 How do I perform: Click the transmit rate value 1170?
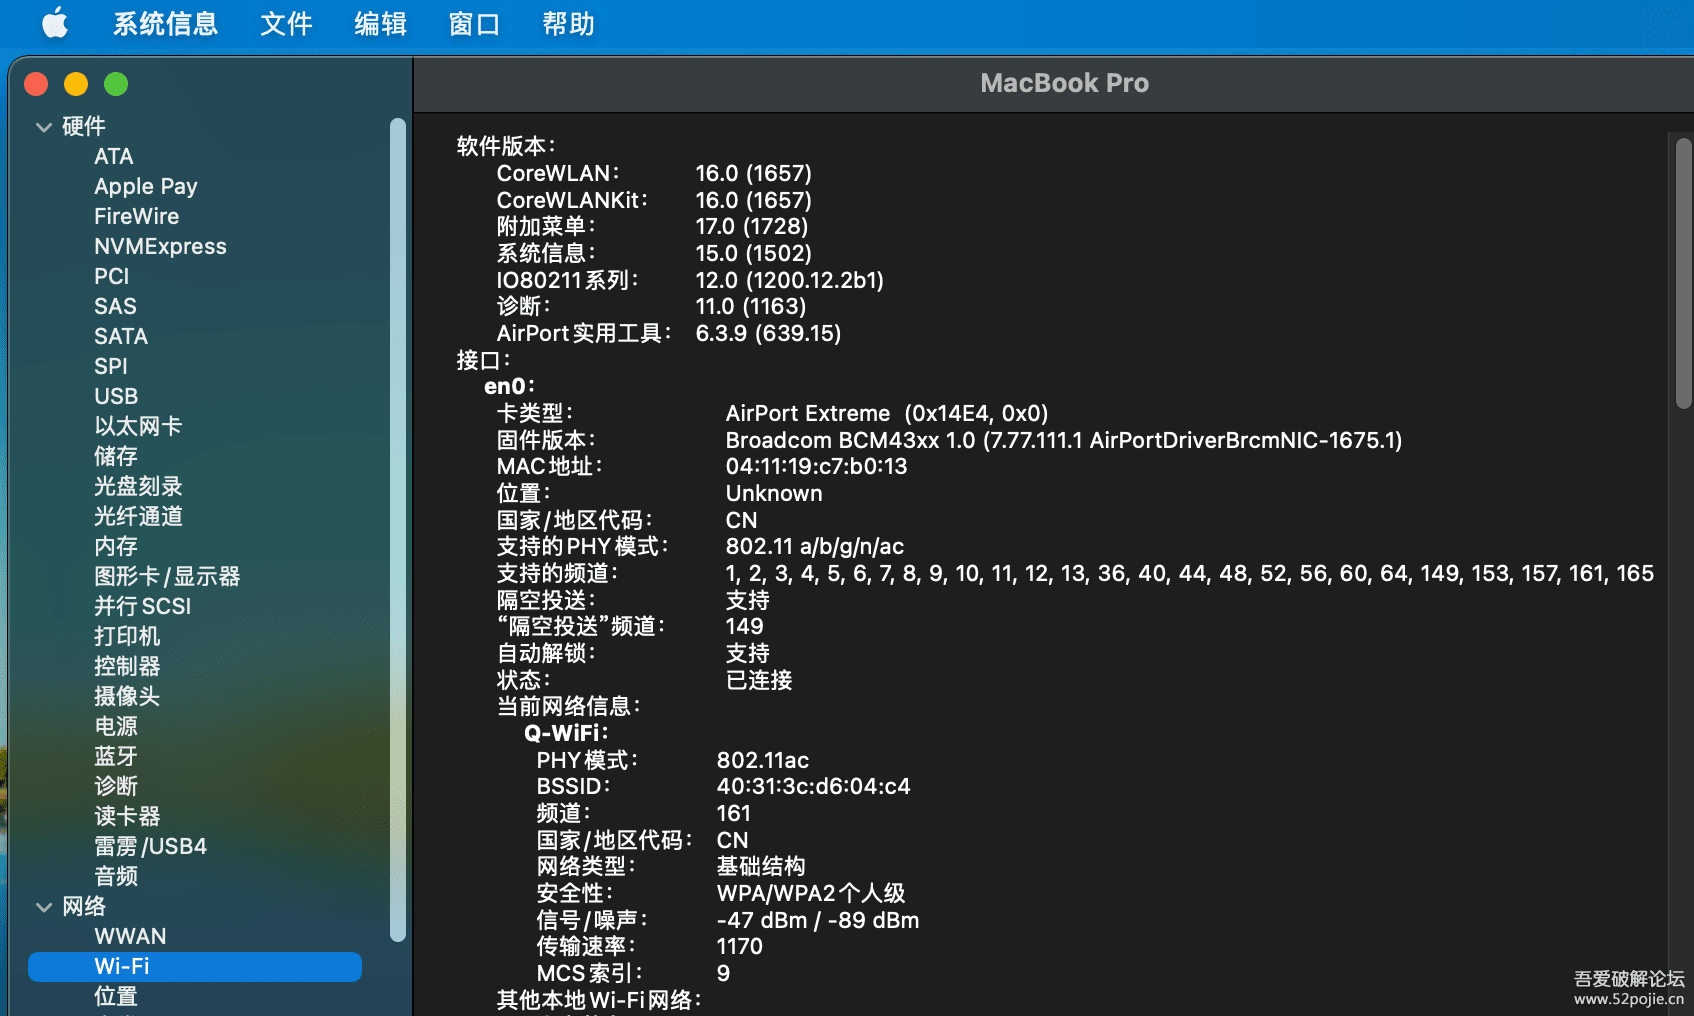click(739, 947)
